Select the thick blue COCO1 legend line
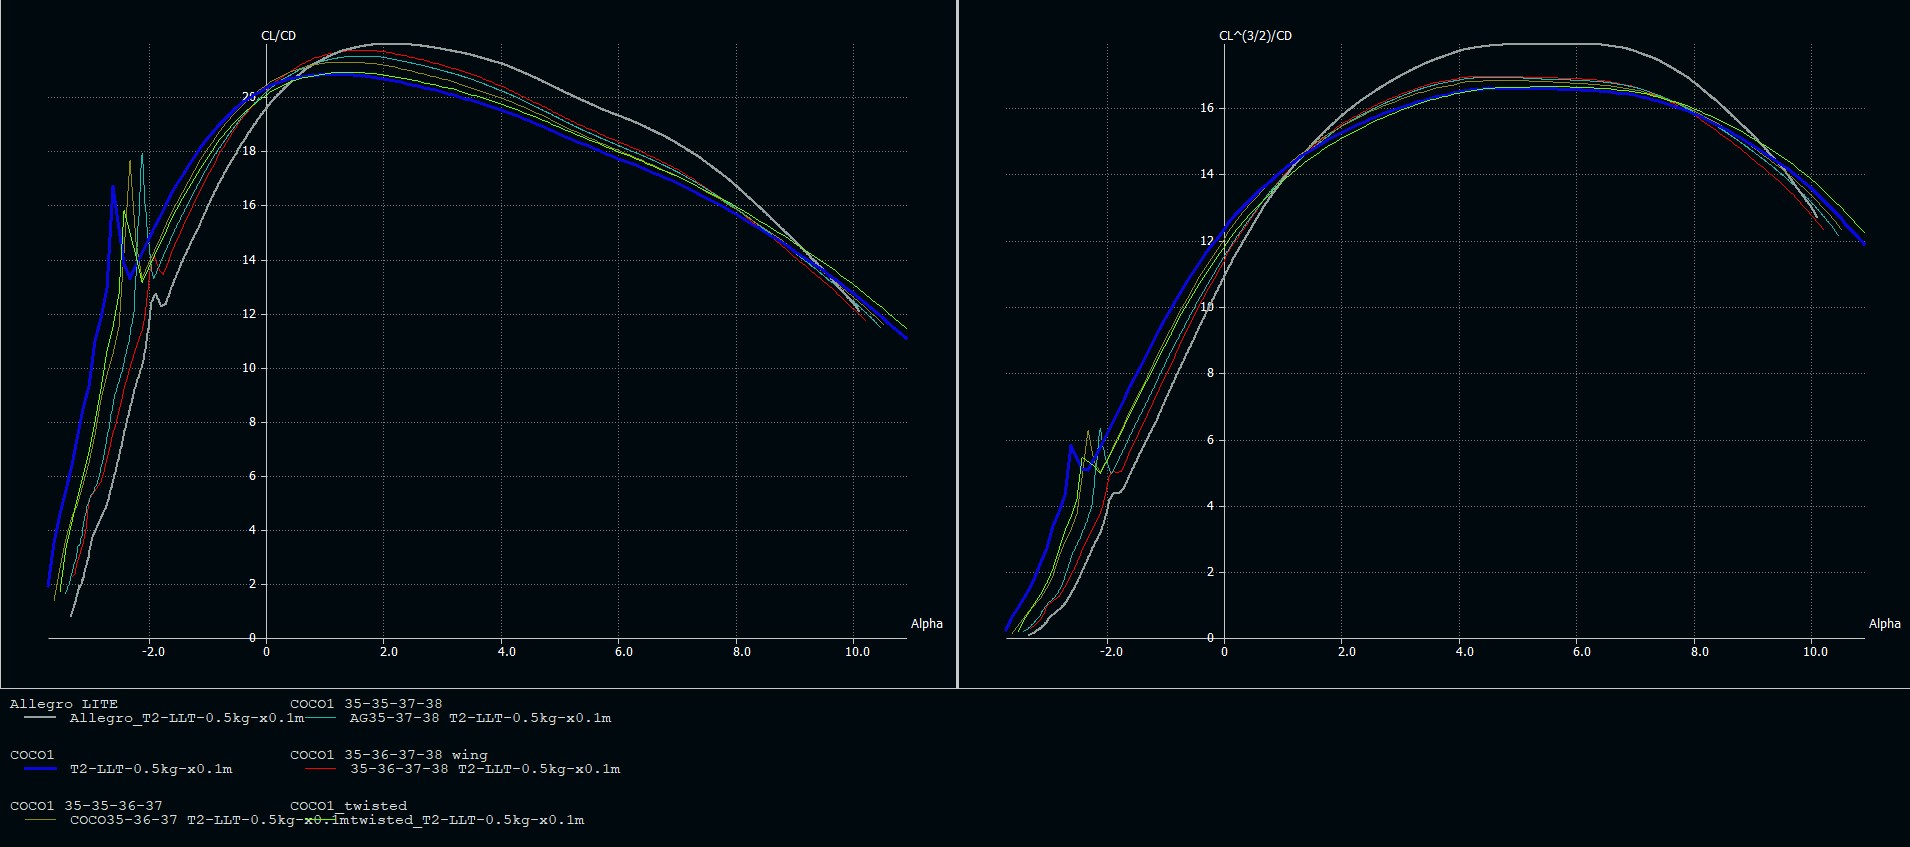Image resolution: width=1910 pixels, height=847 pixels. (x=32, y=769)
